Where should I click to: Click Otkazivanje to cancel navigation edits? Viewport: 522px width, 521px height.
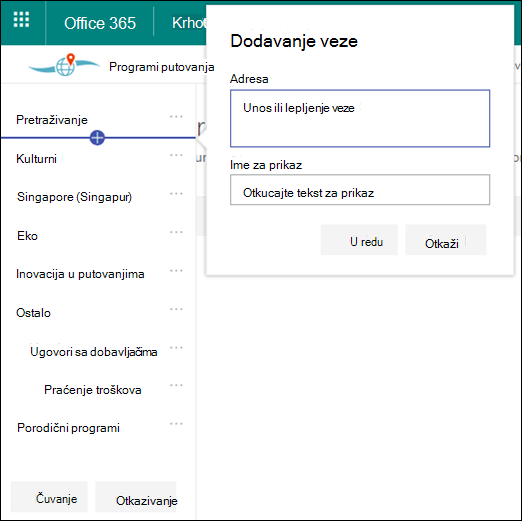(x=136, y=497)
